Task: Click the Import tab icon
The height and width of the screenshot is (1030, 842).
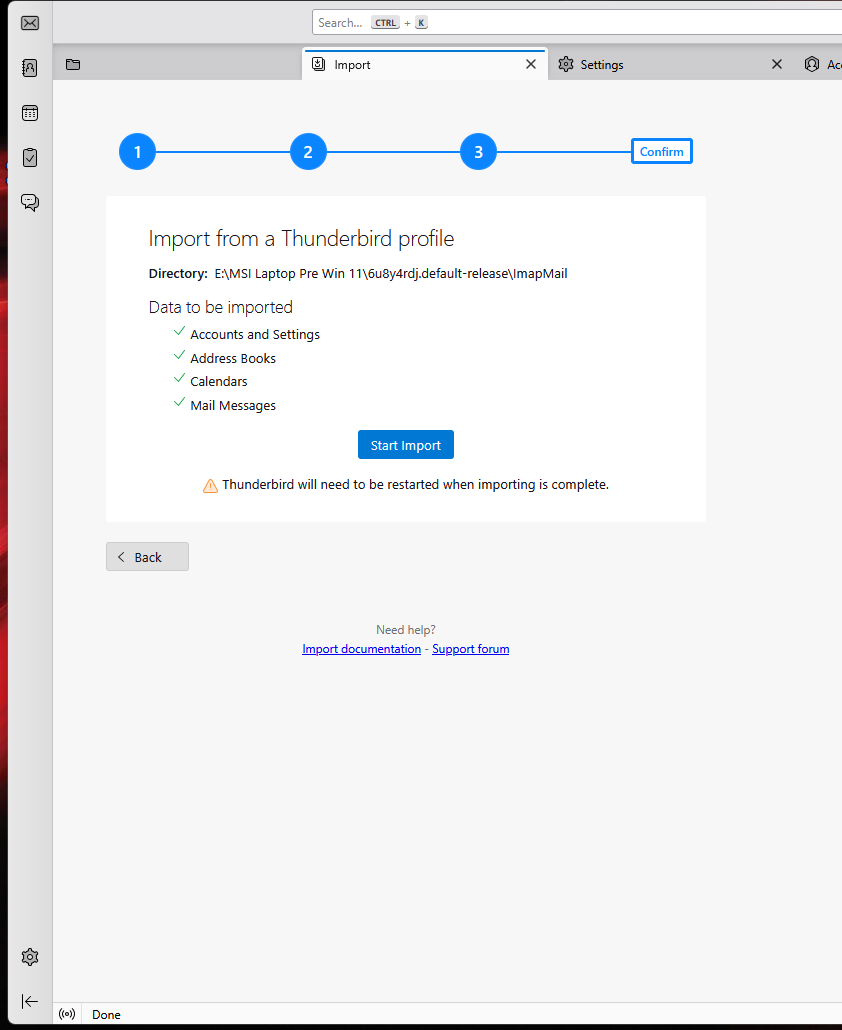Action: click(x=319, y=64)
